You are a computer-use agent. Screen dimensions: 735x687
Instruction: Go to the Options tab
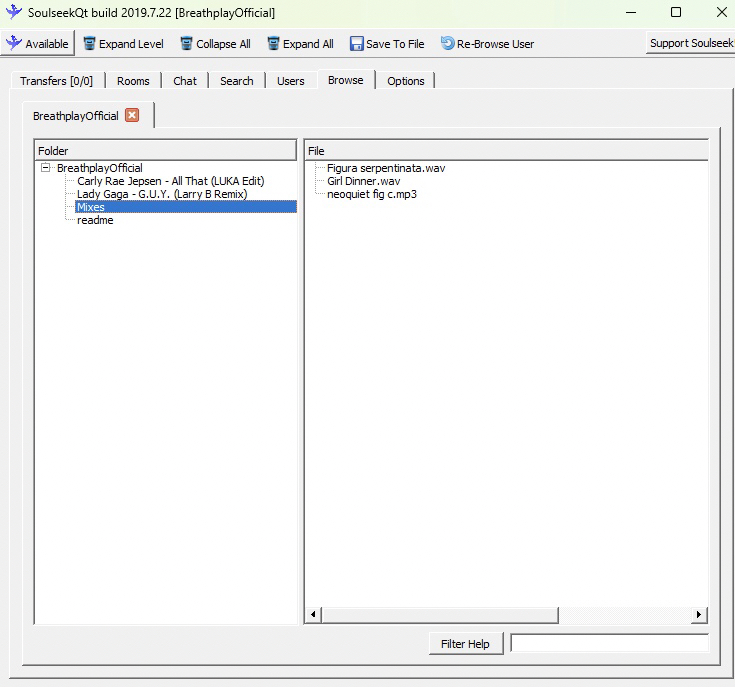(405, 81)
